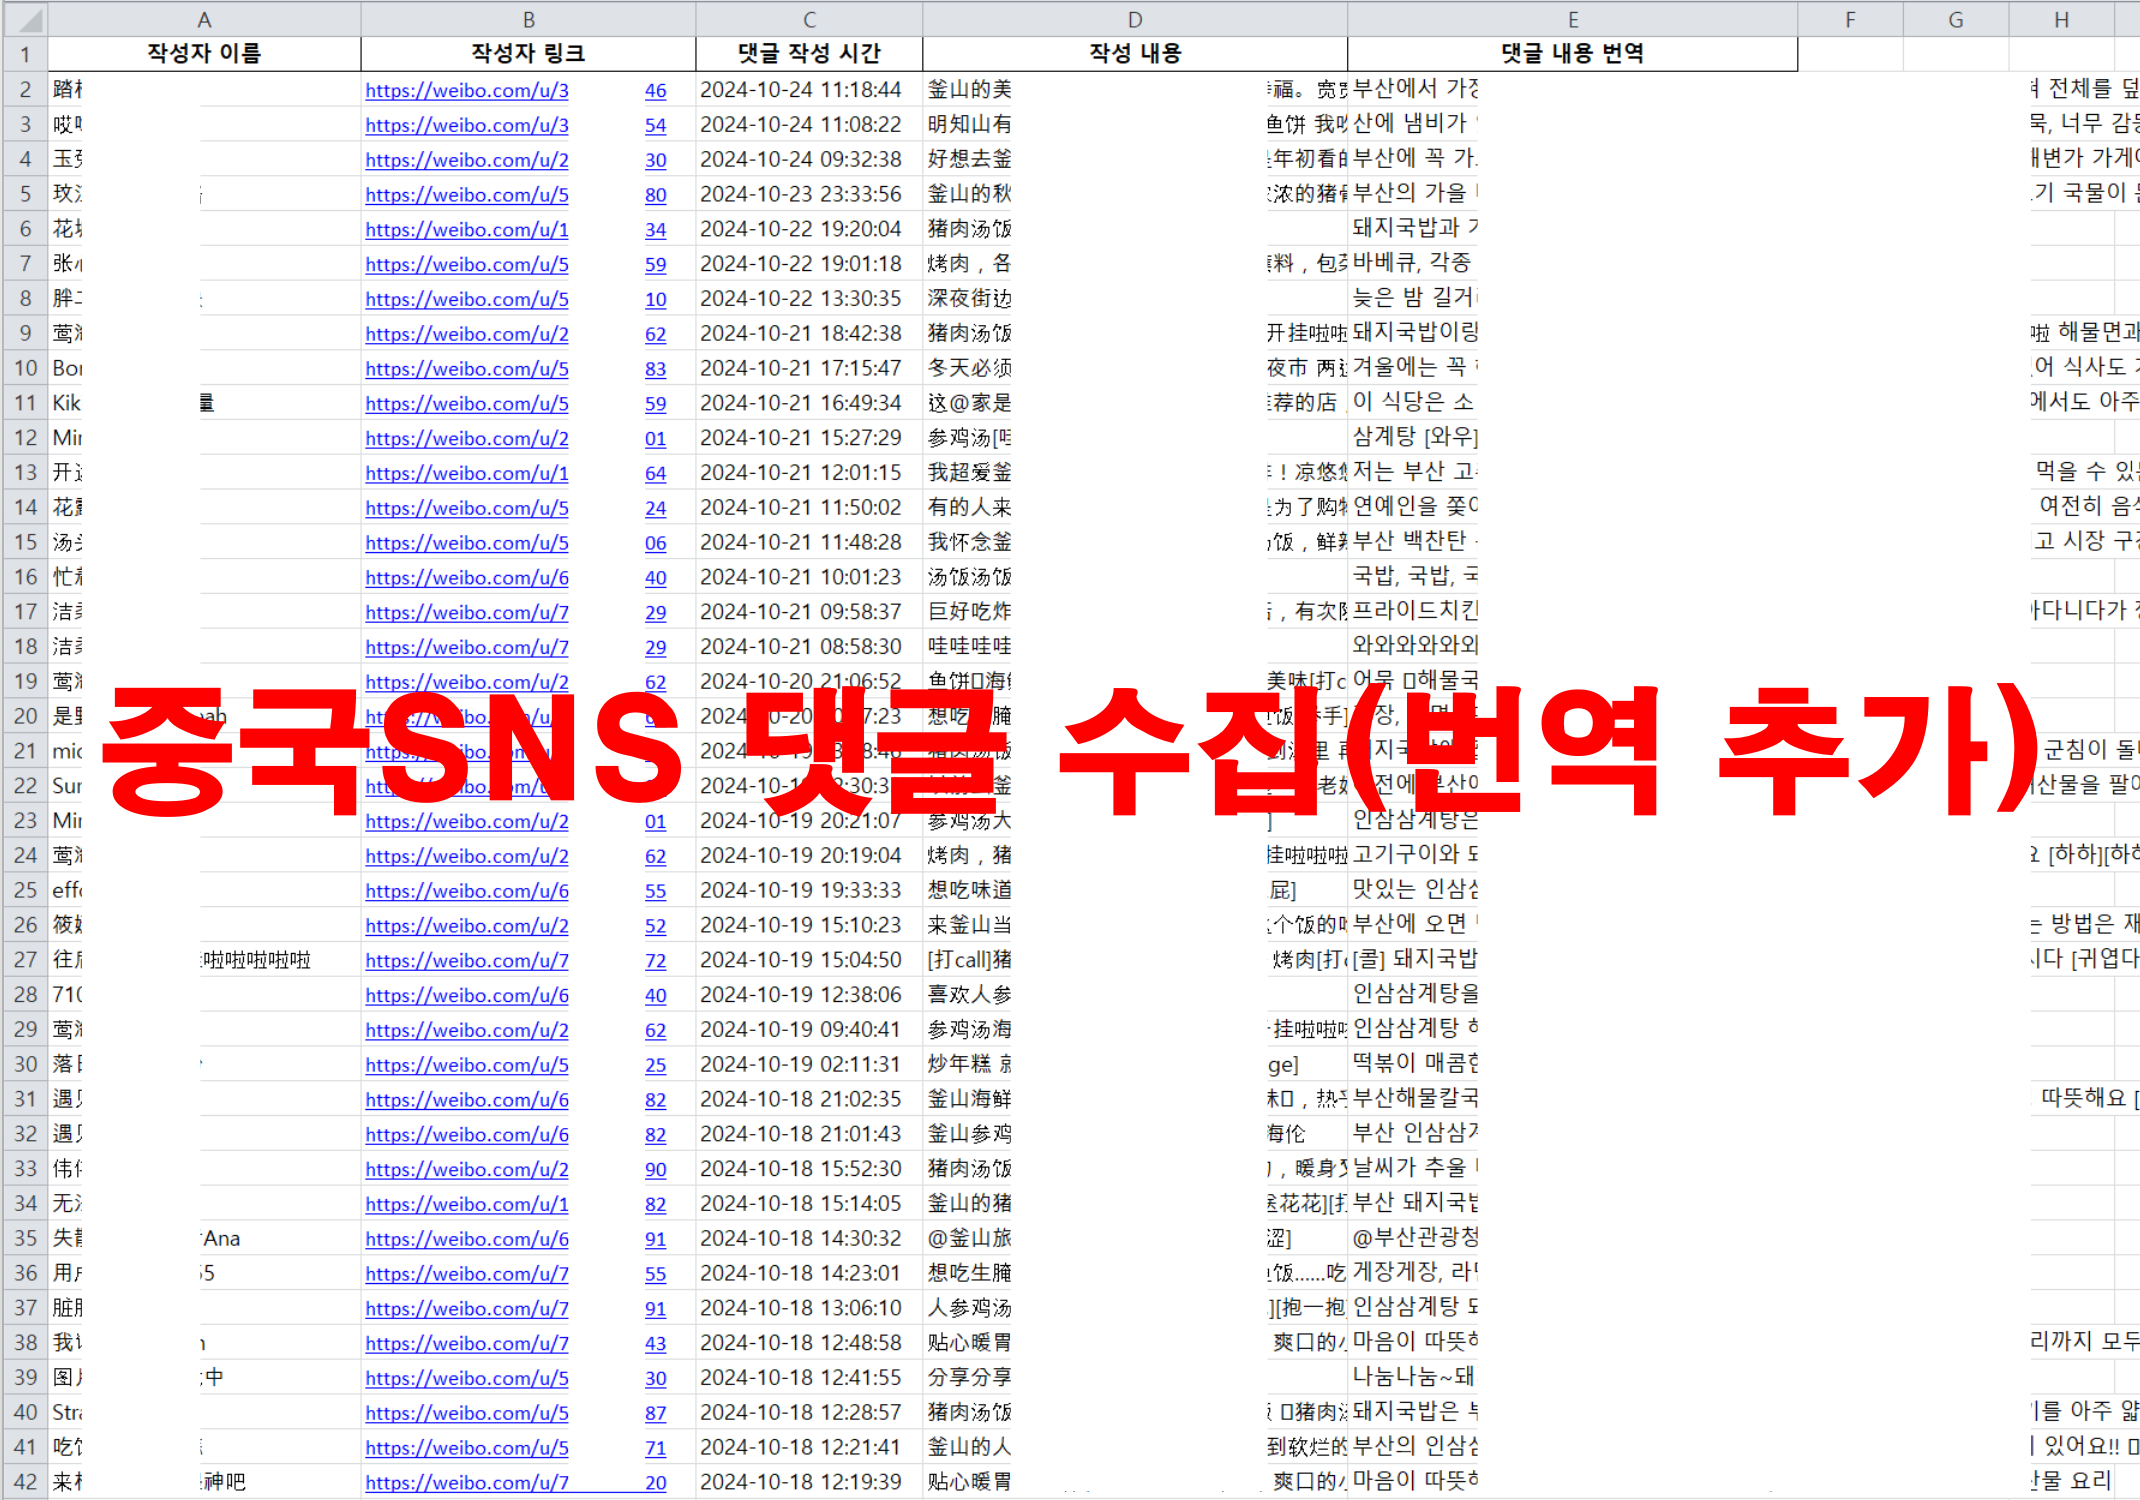Select row 35 header
The height and width of the screenshot is (1500, 2140).
pyautogui.click(x=25, y=1238)
